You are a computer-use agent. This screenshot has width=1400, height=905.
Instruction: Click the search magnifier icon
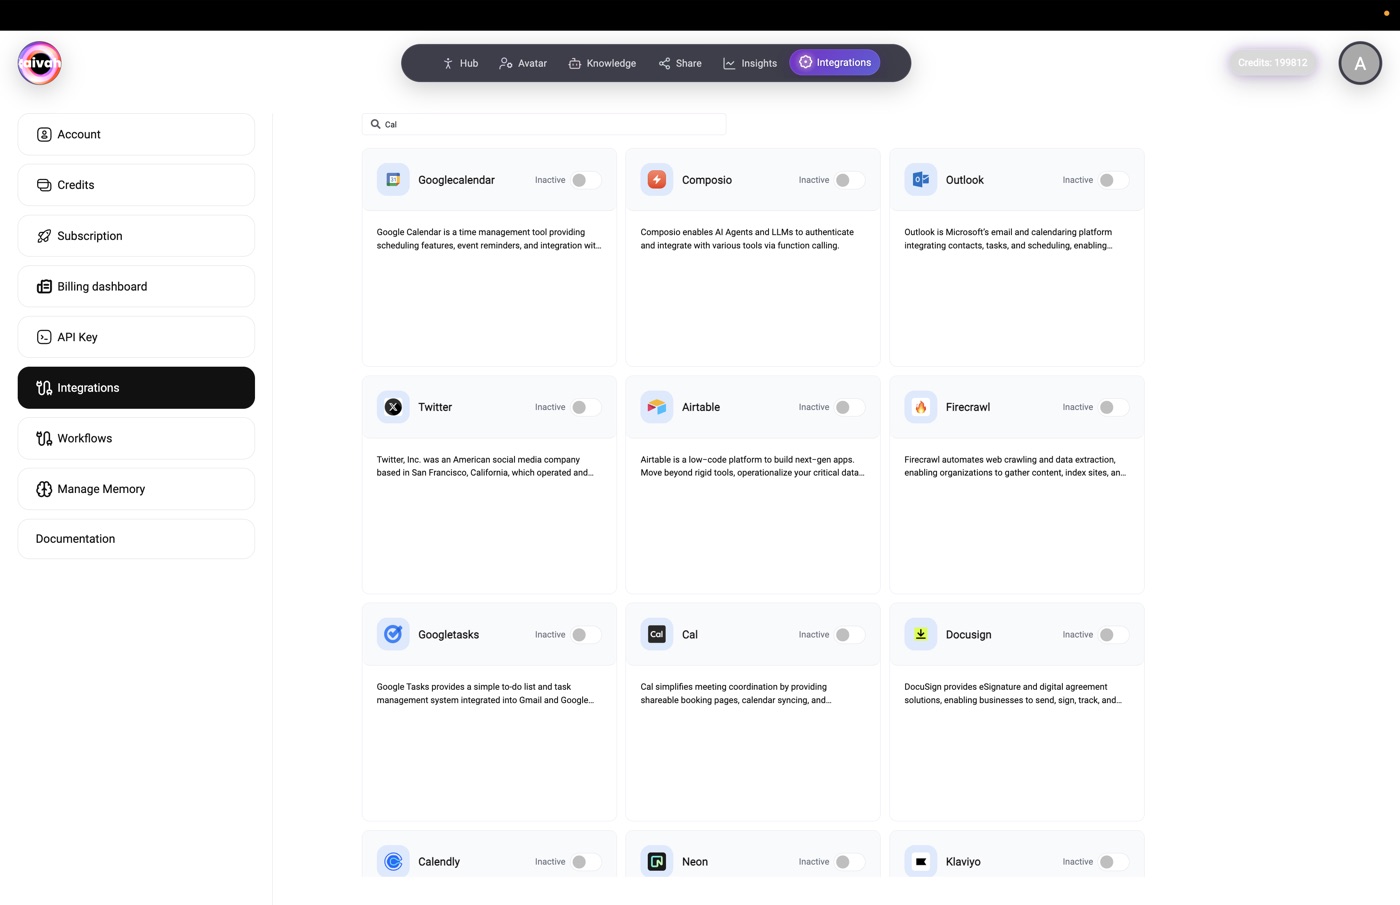(376, 124)
